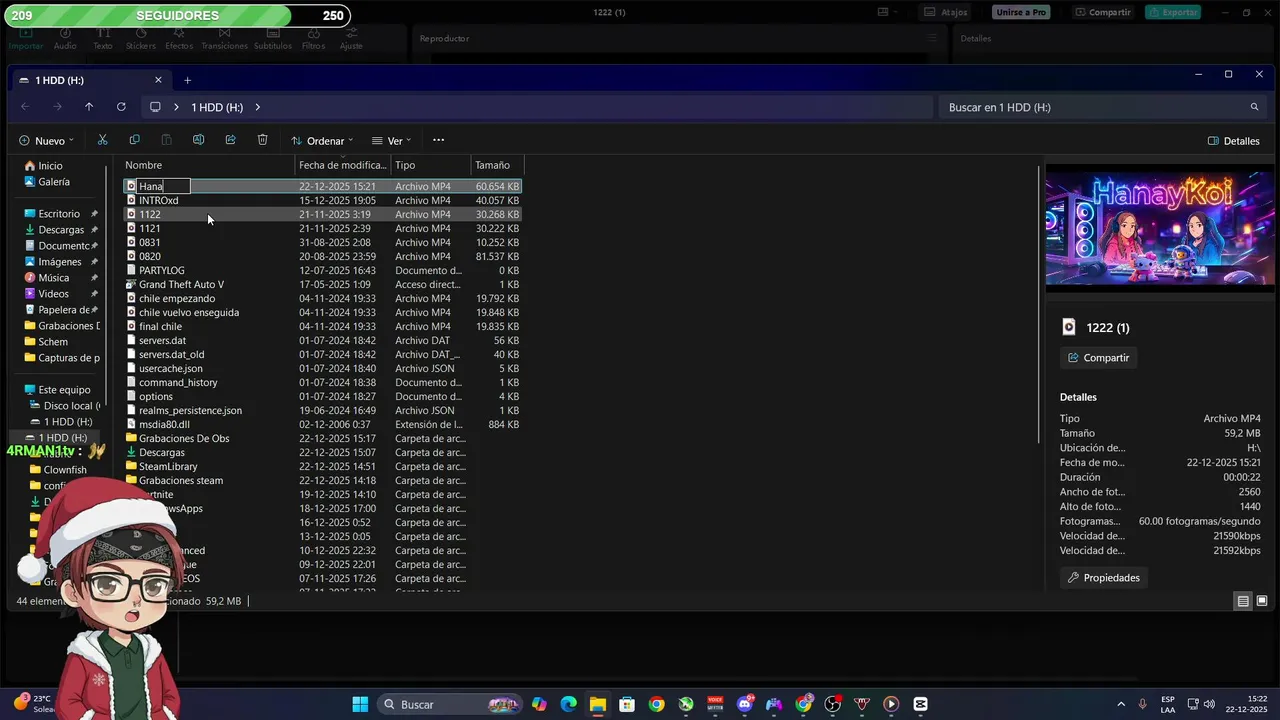Click the Rename icon in Explorer toolbar

coord(198,140)
